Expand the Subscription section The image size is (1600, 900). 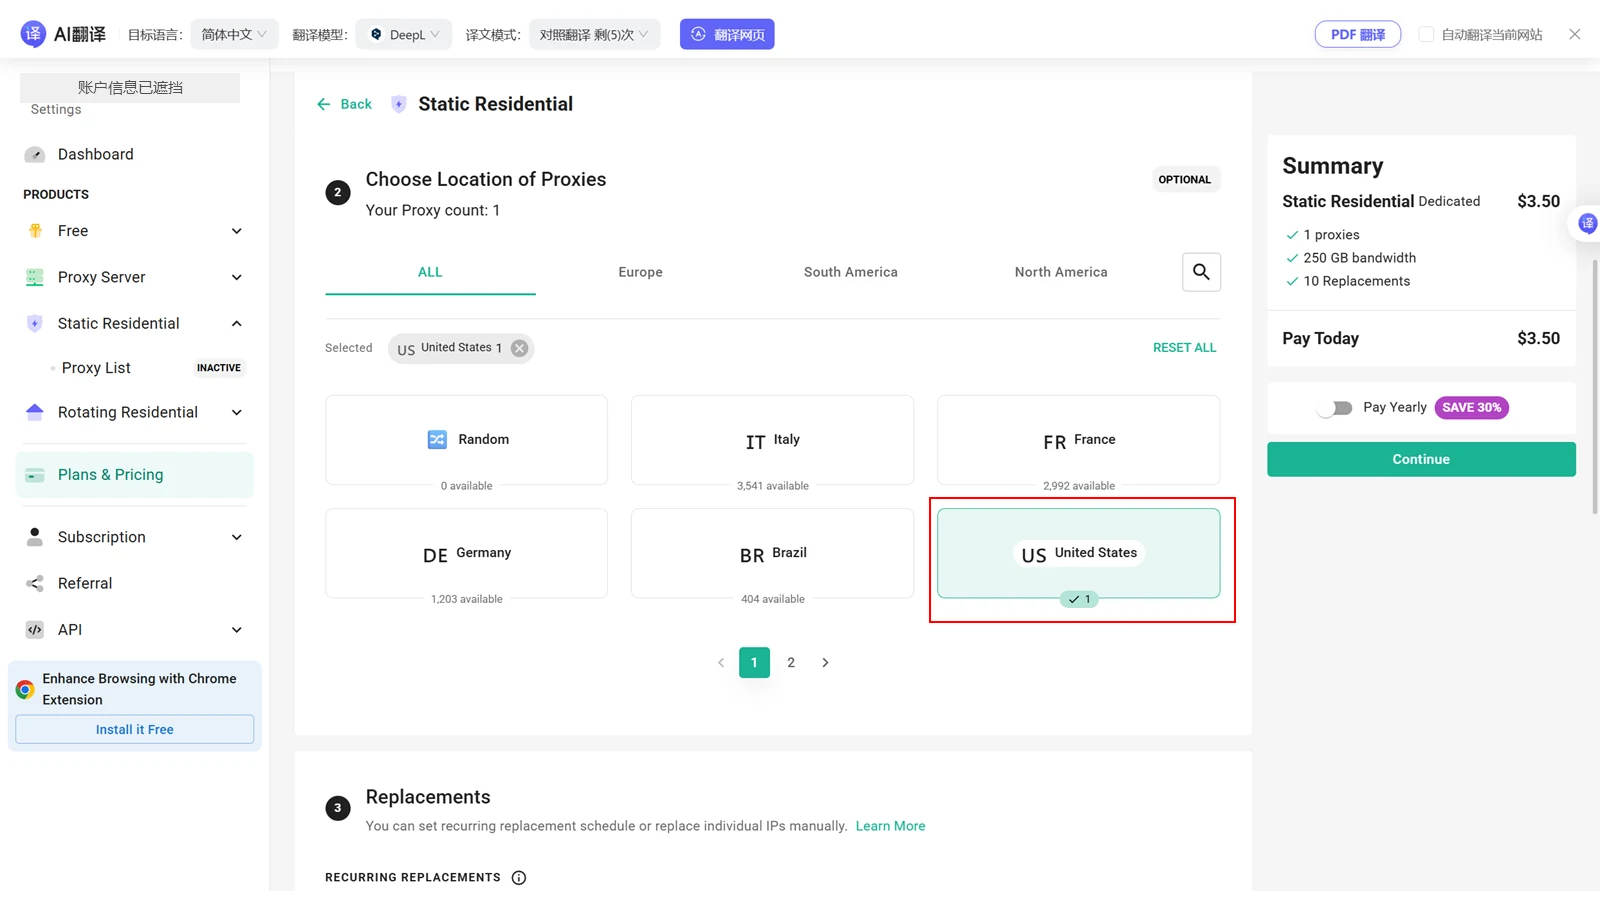coord(237,537)
